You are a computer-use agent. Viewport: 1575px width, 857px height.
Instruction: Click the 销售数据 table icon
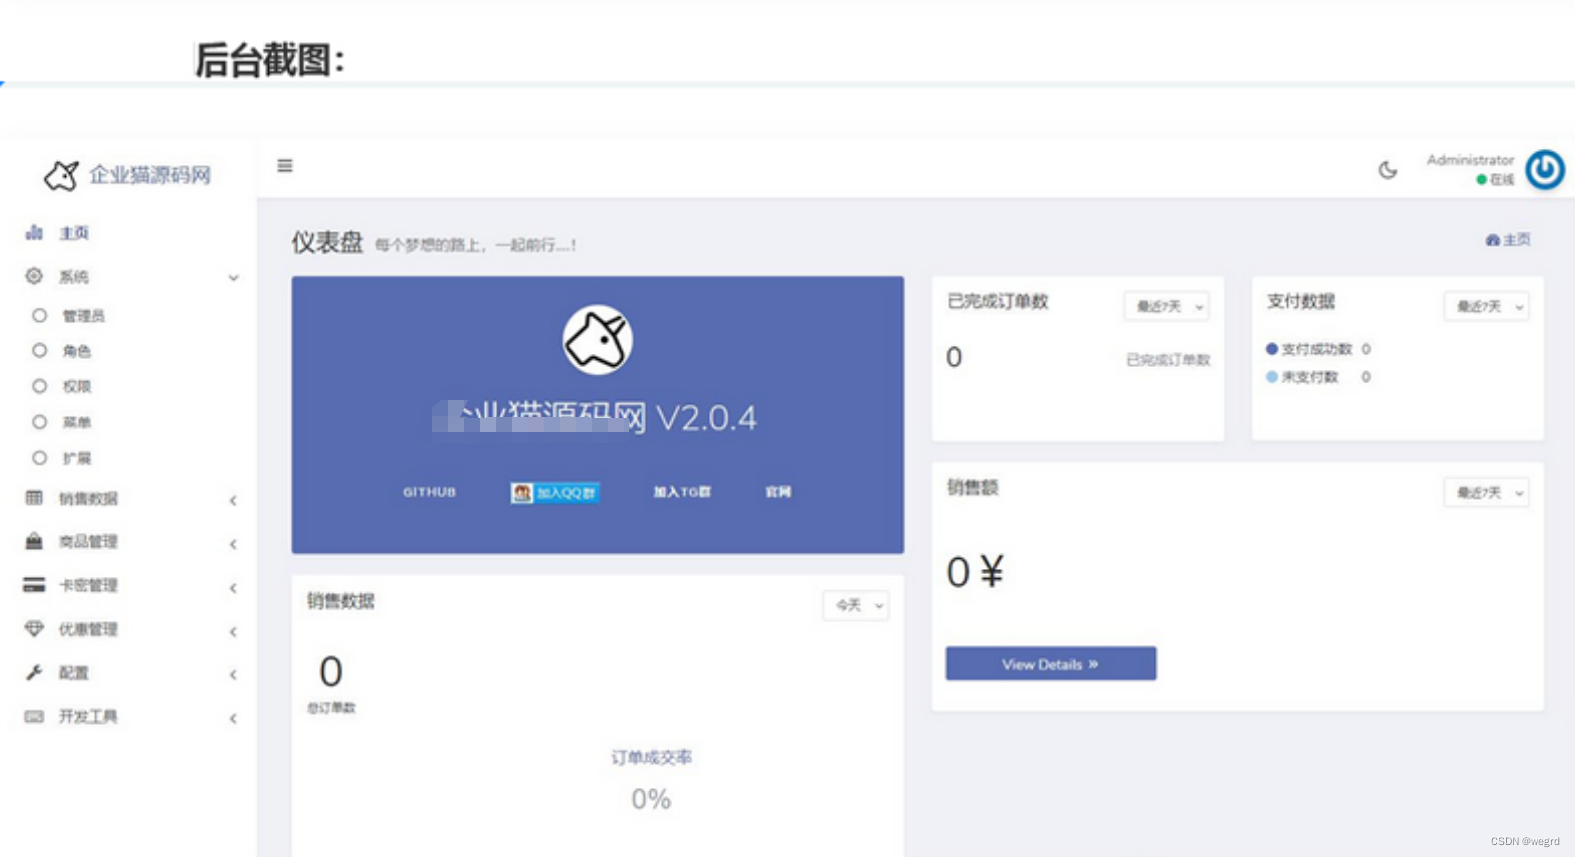coord(34,497)
